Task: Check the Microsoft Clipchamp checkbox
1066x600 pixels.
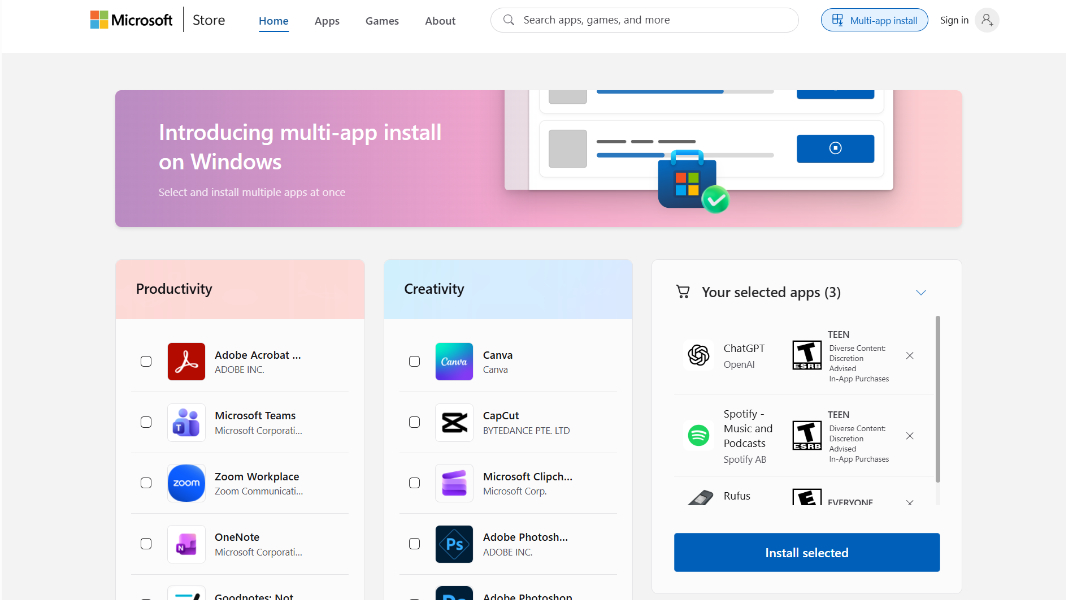Action: click(414, 482)
